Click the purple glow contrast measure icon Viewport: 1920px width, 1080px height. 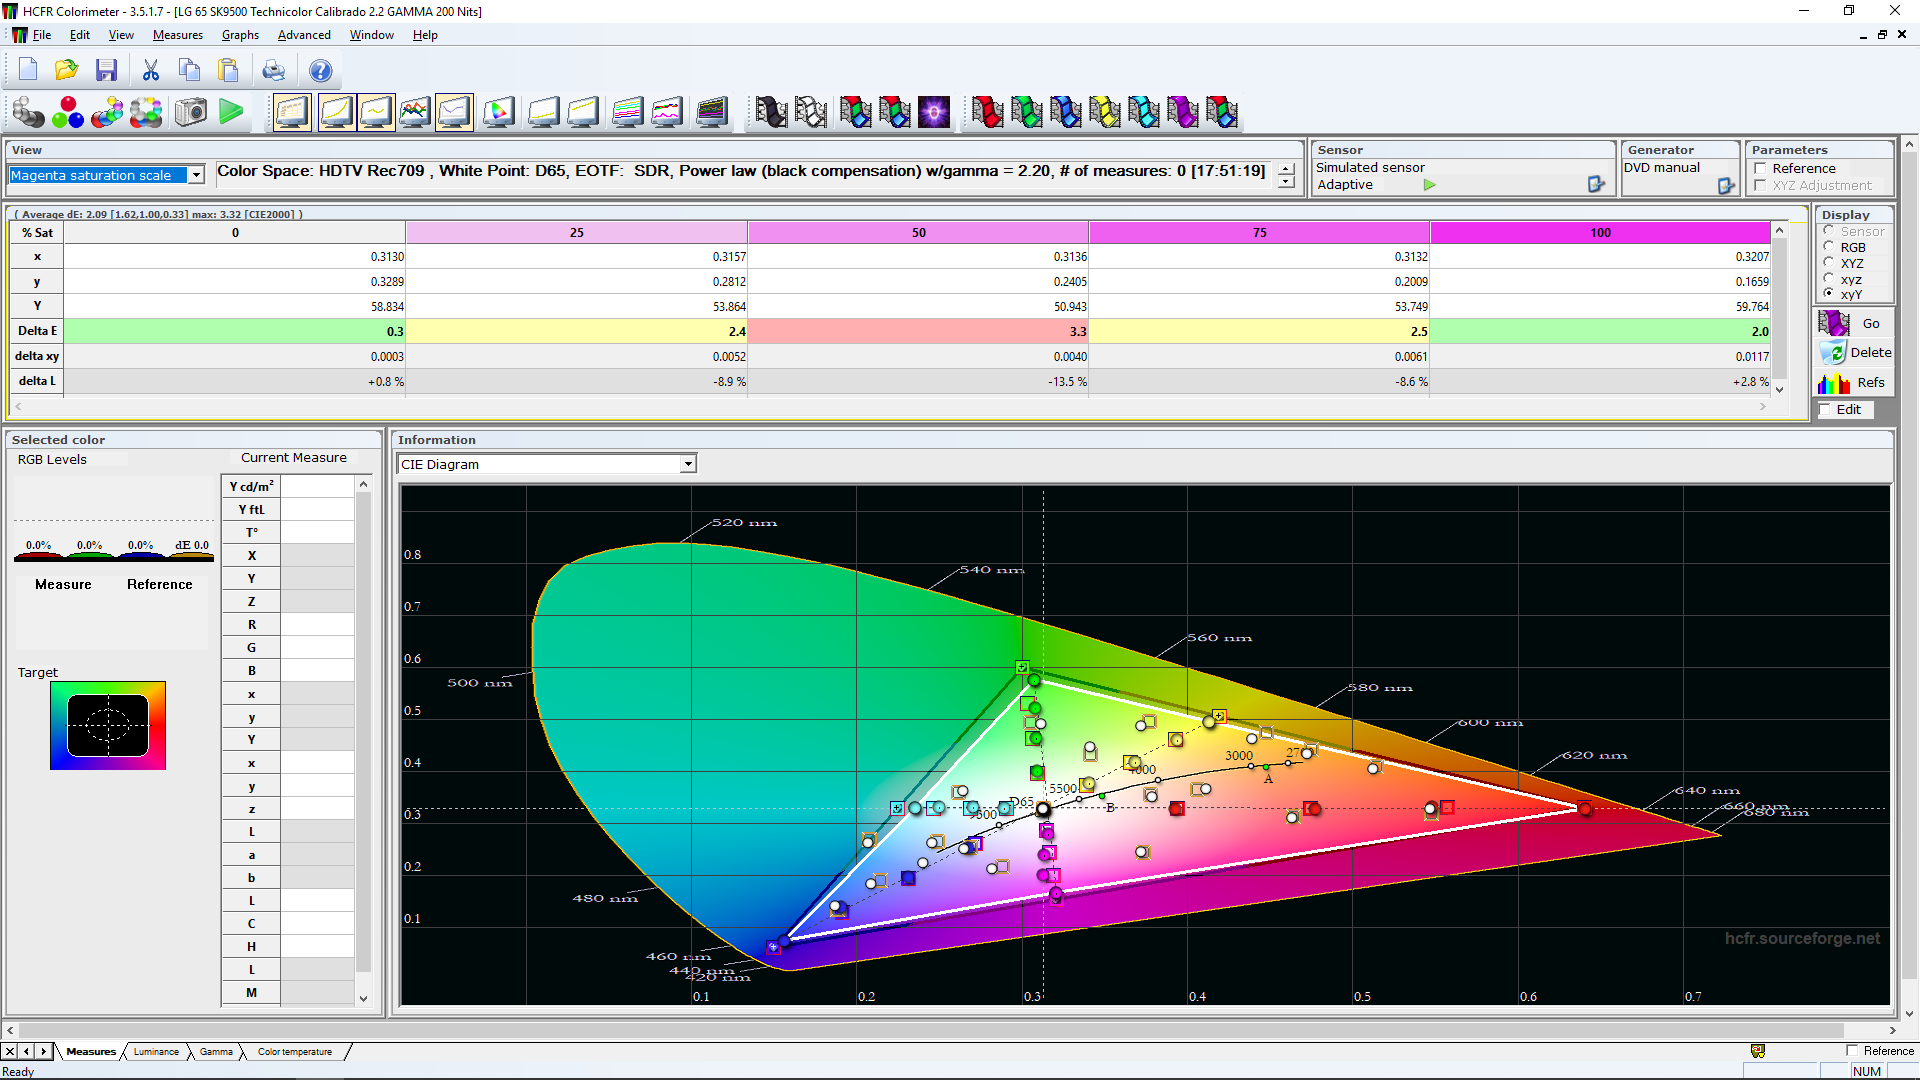(x=934, y=112)
